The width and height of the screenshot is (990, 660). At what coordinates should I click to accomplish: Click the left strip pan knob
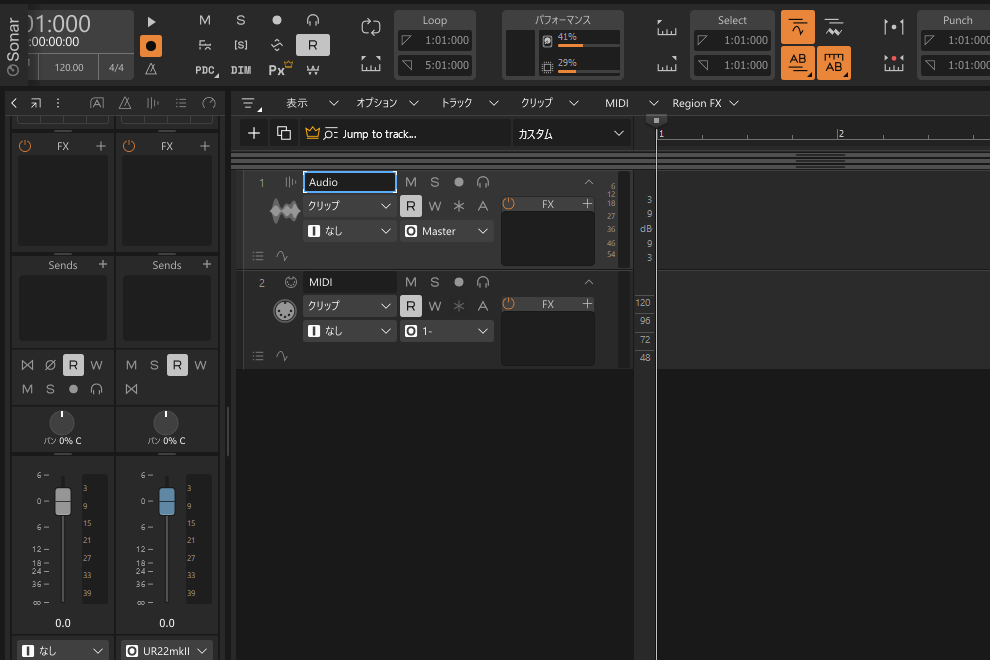[x=62, y=423]
